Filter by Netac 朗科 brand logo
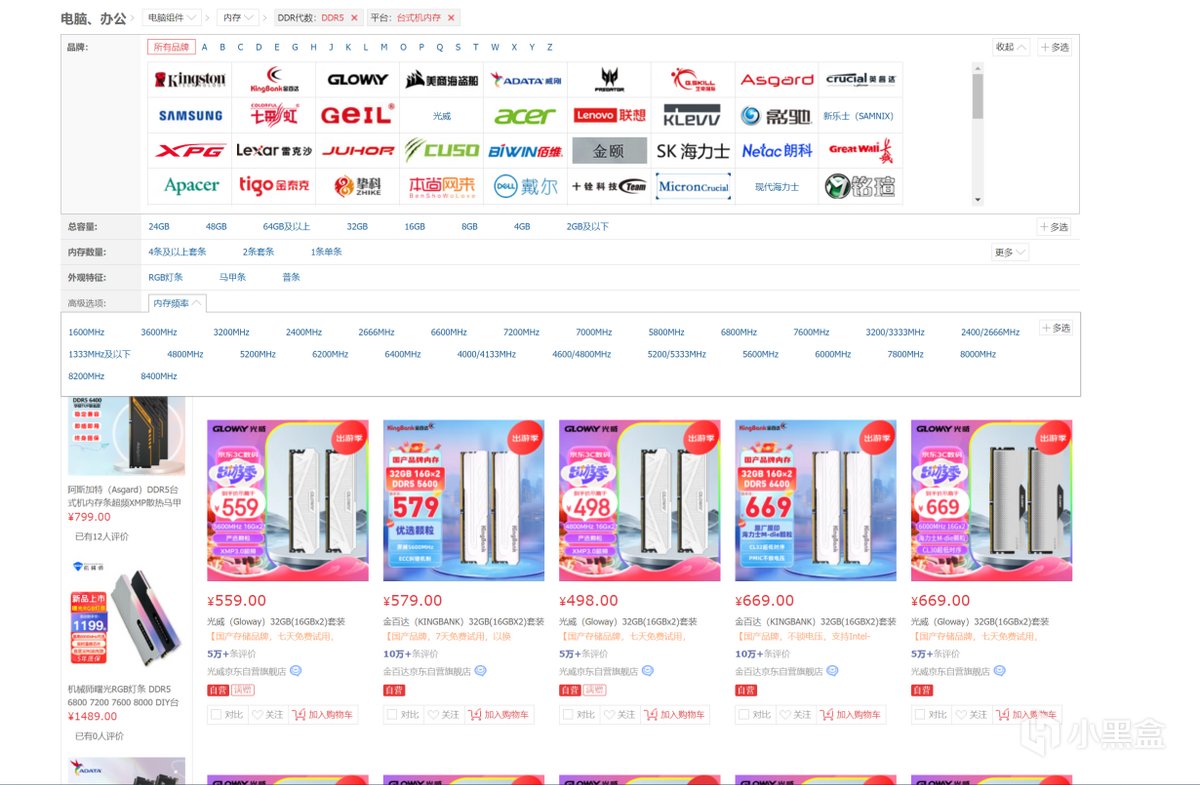 coord(777,151)
